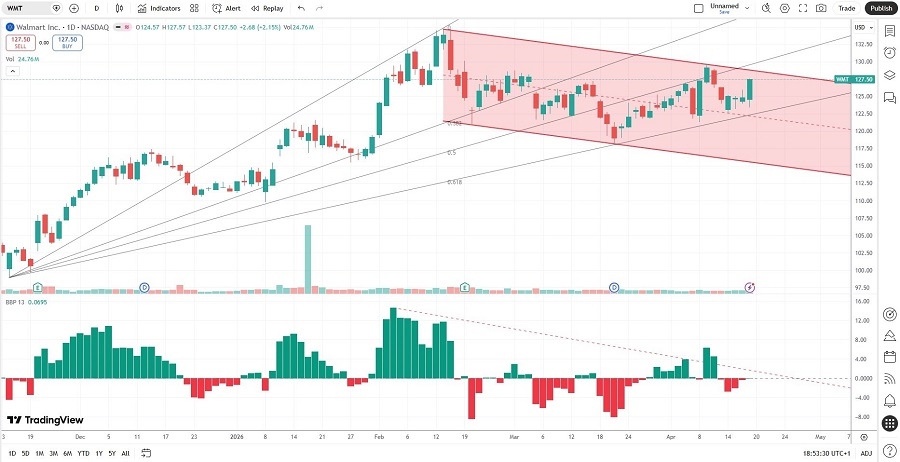Click the second D dividend marker near March
900x462 pixels.
[x=614, y=286]
